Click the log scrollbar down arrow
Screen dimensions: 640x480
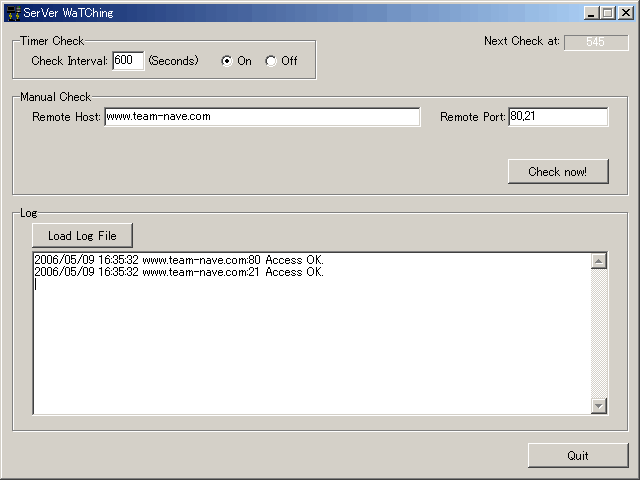coord(599,405)
